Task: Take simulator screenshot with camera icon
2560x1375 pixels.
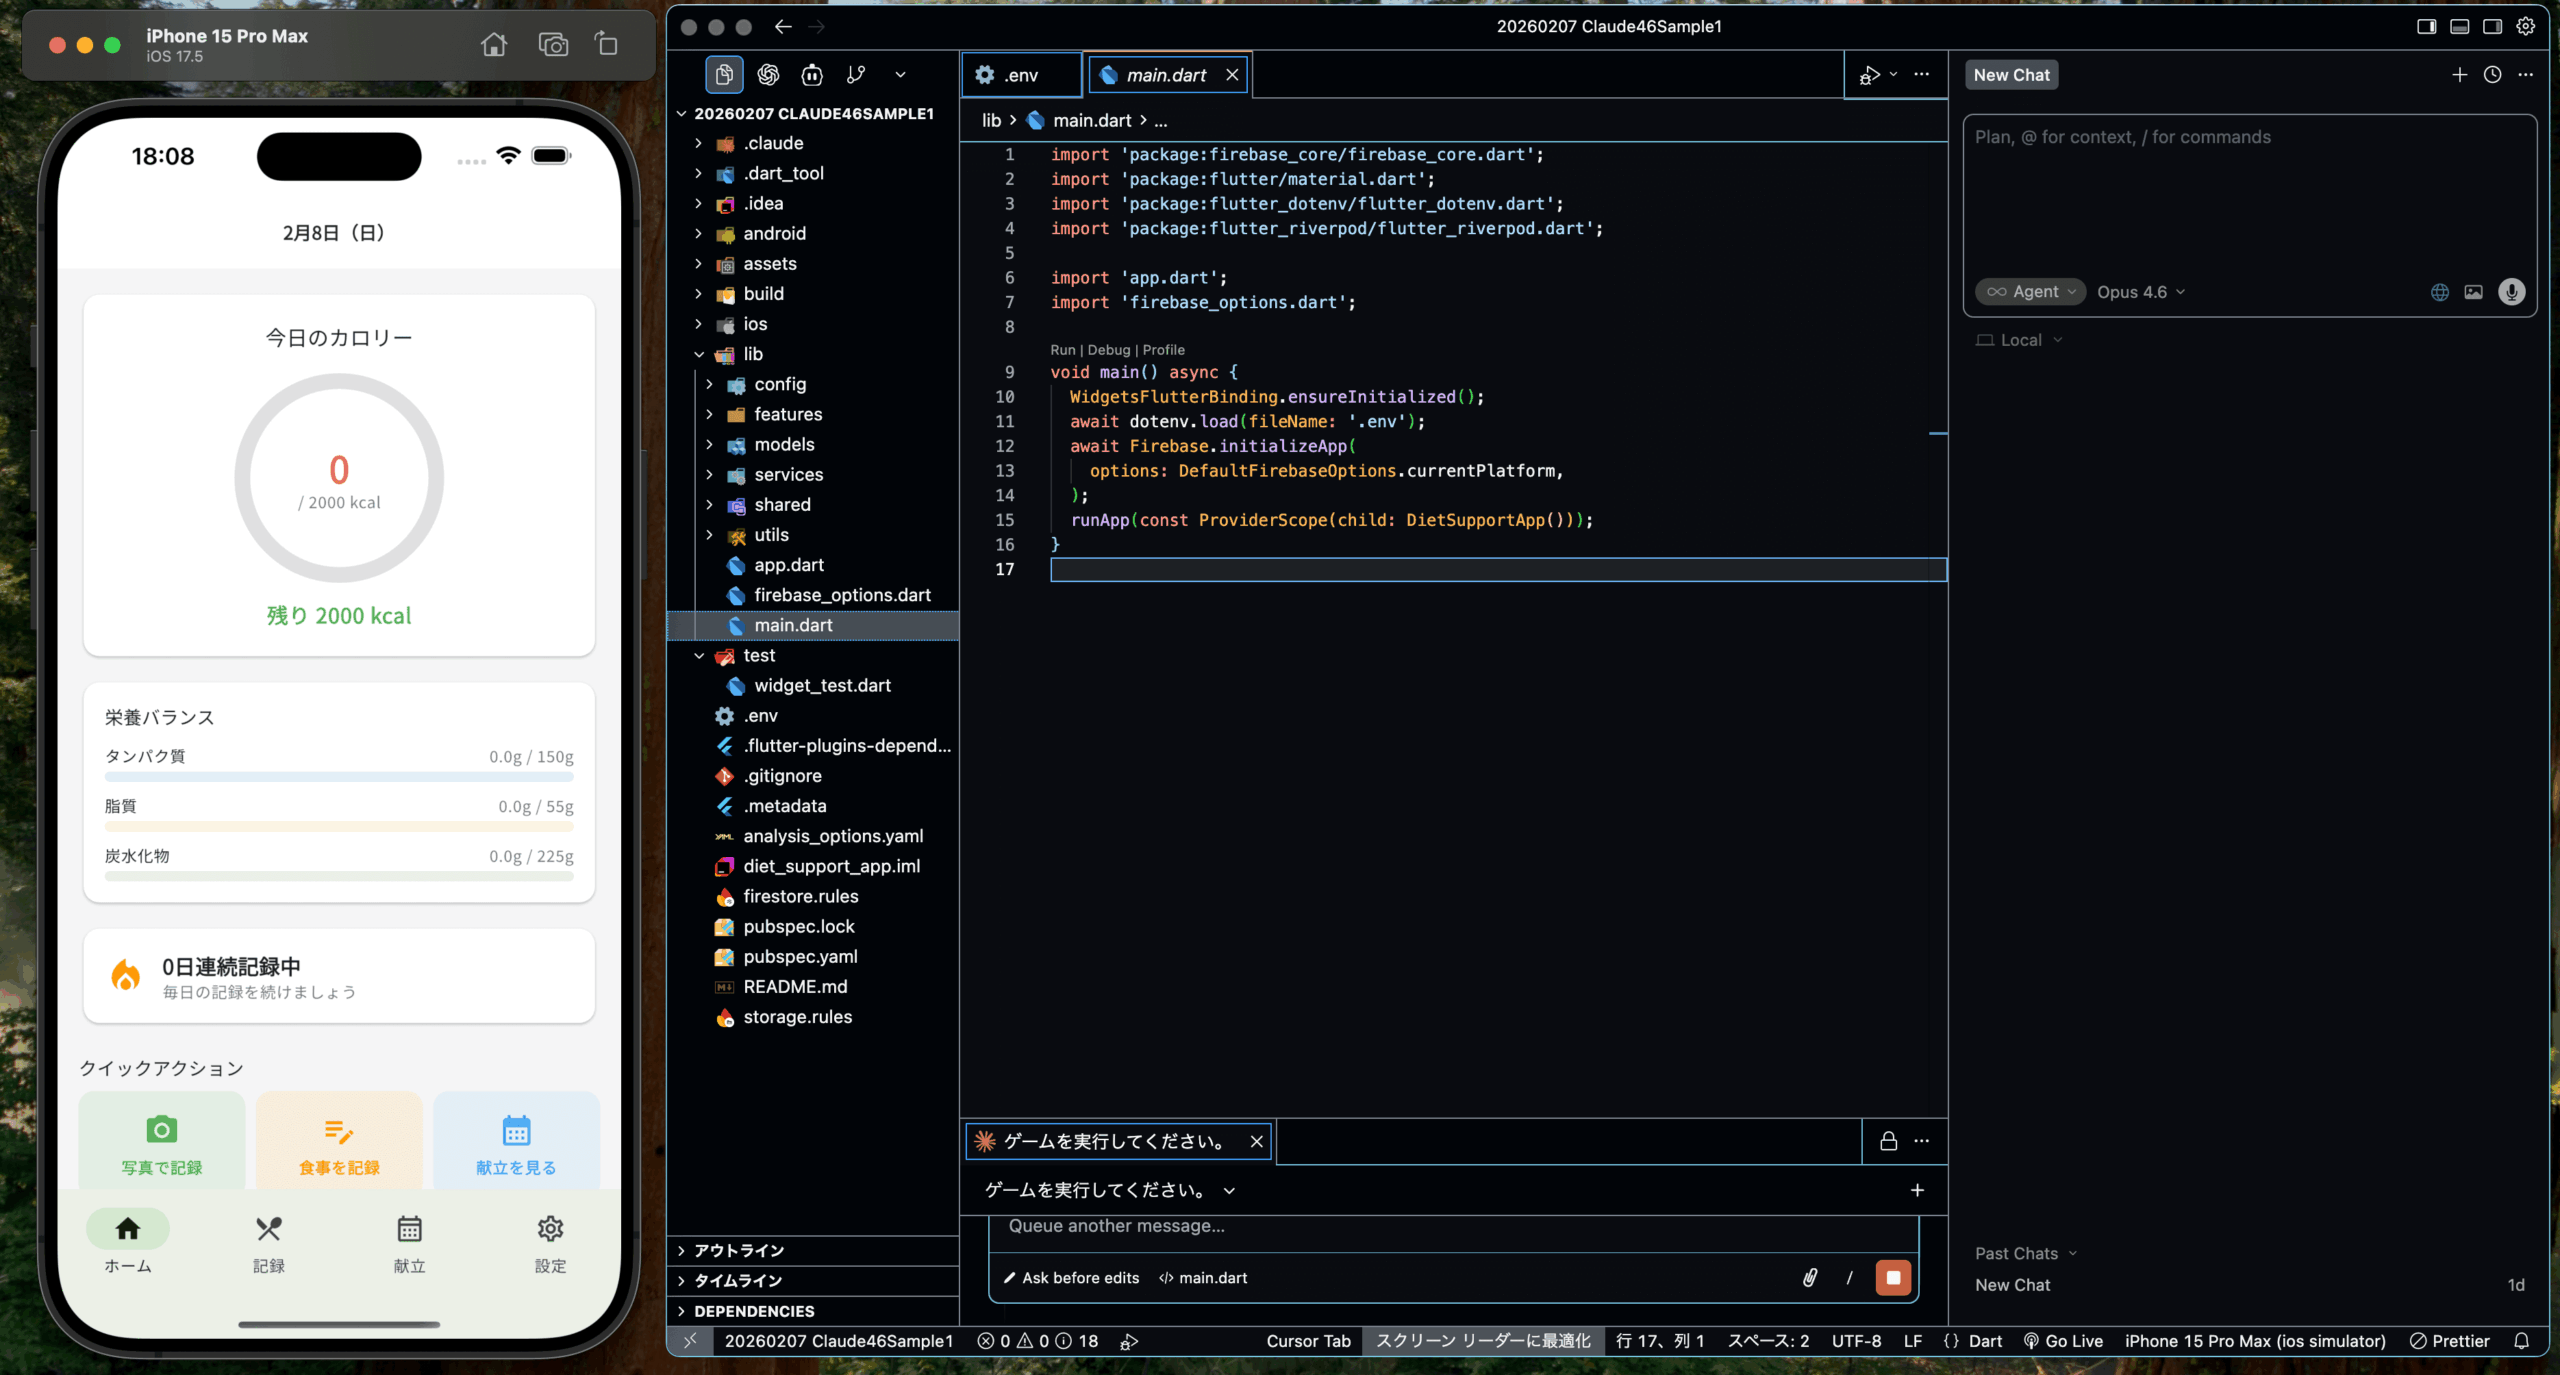Action: click(552, 44)
